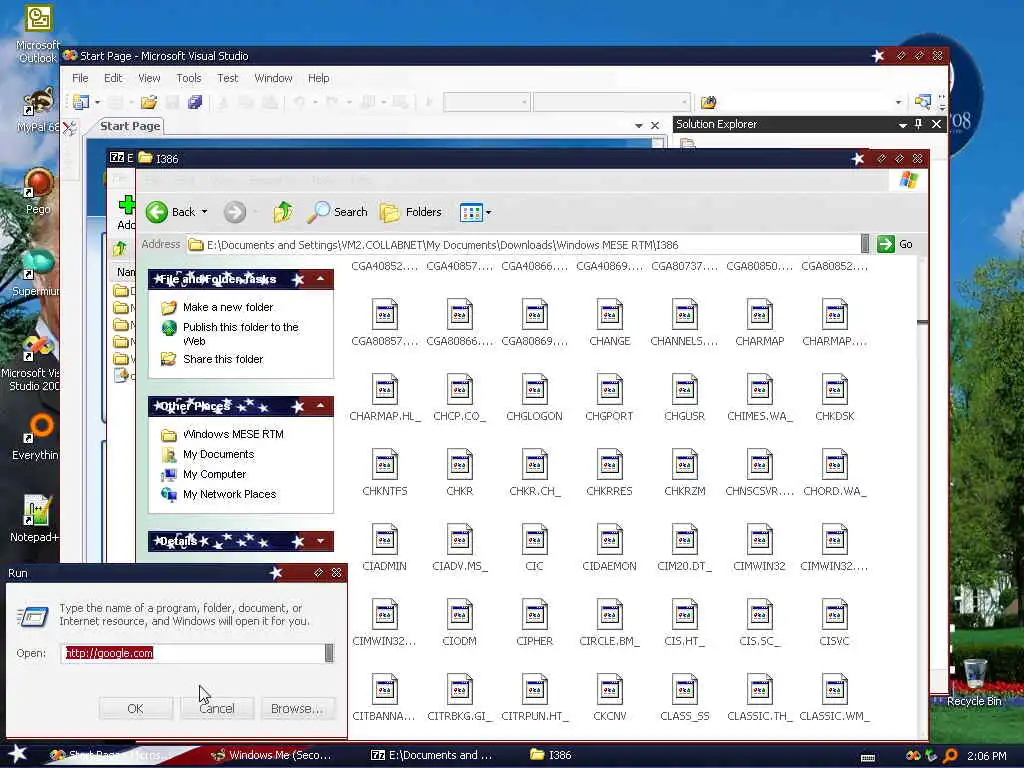Click the Explorer file list scrollbar thumb
The width and height of the screenshot is (1024, 768).
click(x=922, y=322)
